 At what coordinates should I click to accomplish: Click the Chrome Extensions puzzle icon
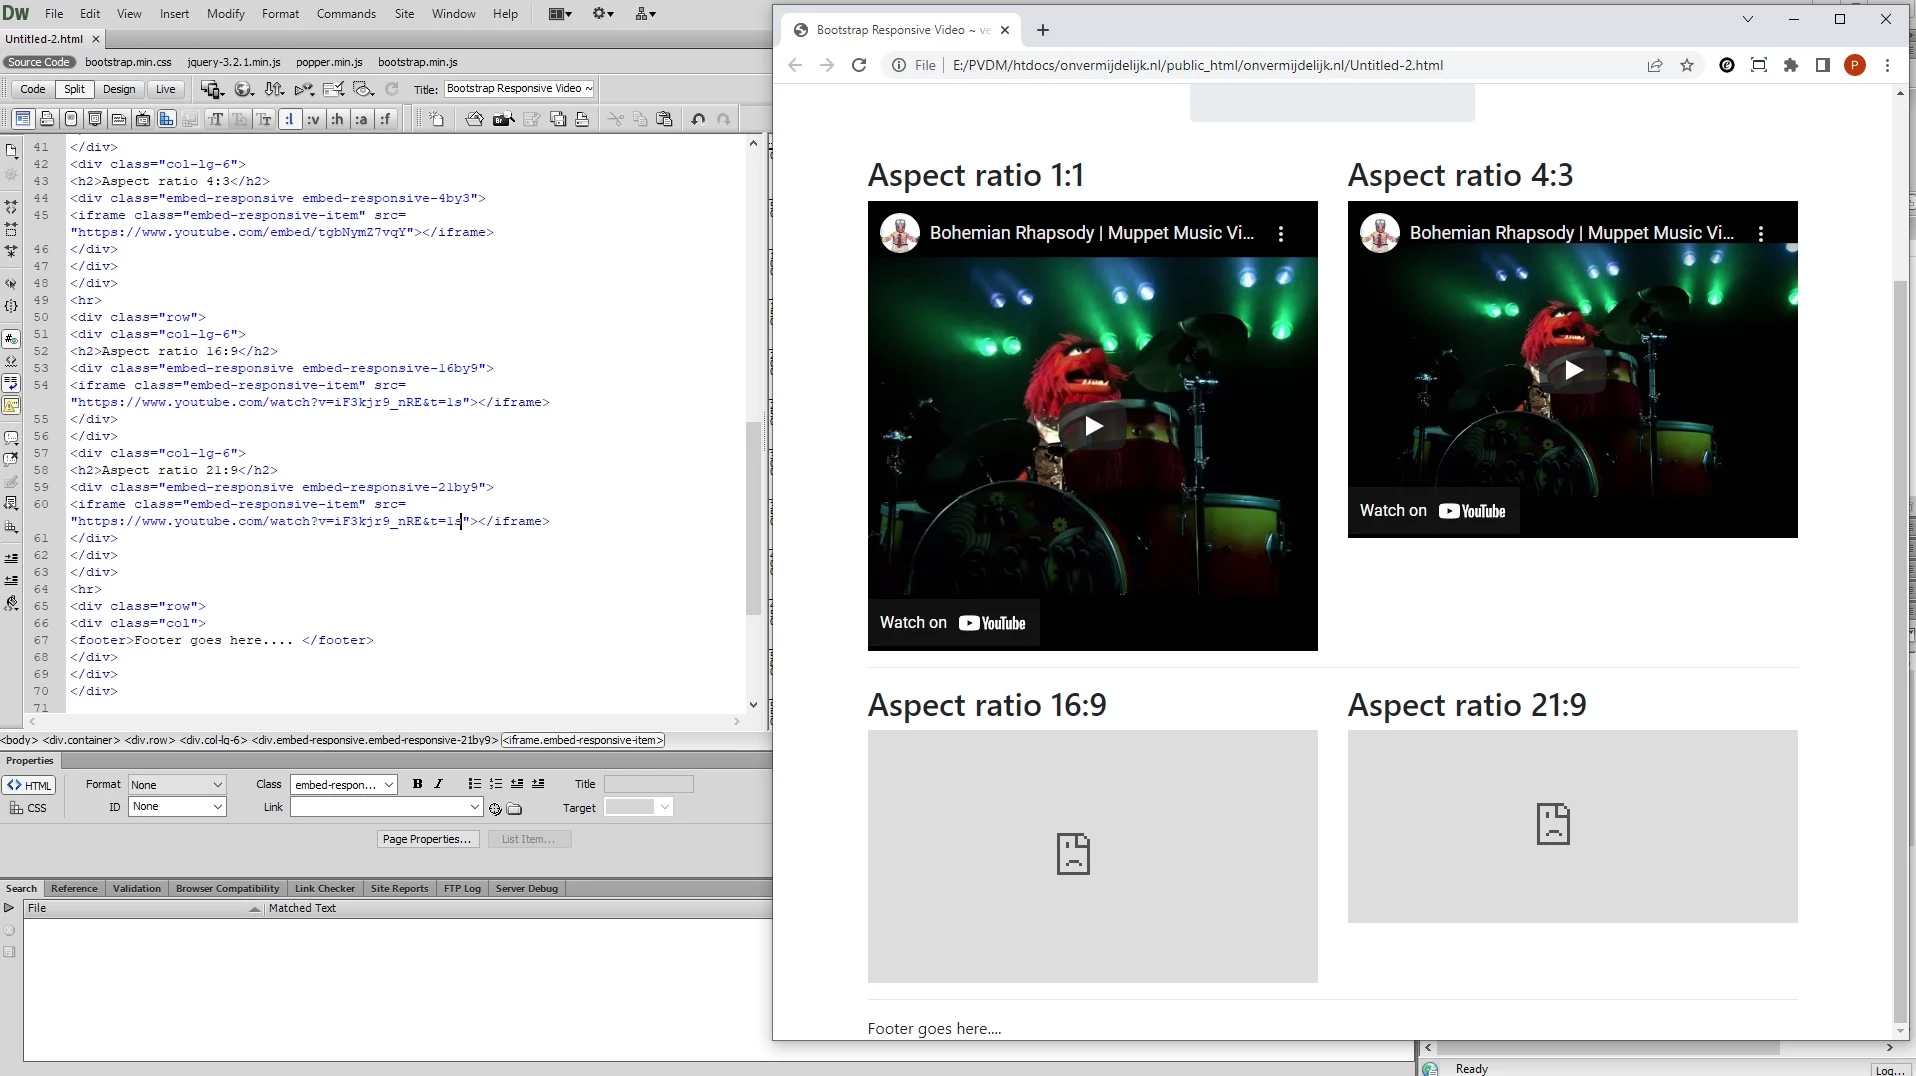tap(1791, 65)
